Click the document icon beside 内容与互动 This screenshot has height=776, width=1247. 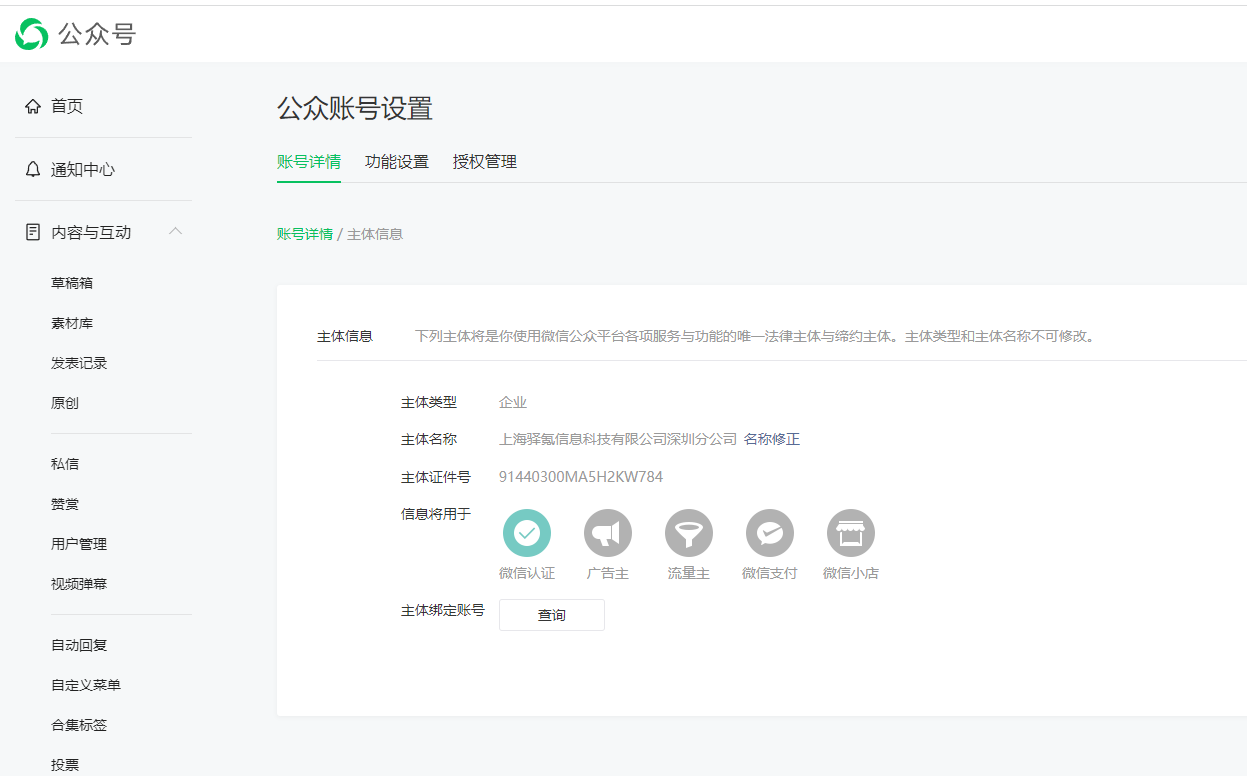click(x=33, y=232)
